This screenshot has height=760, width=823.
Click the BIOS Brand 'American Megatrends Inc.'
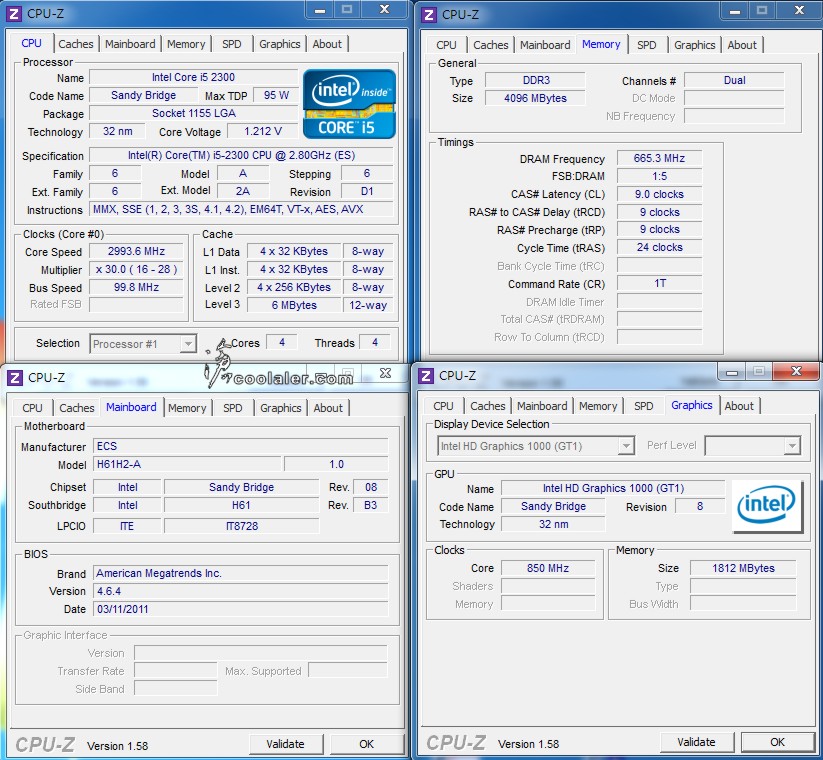click(241, 573)
